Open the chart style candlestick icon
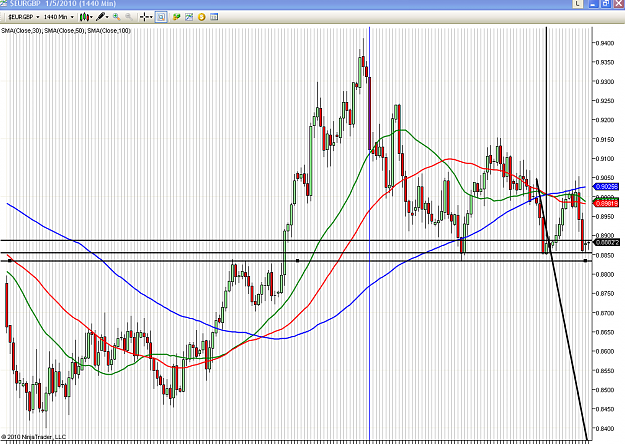Image resolution: width=625 pixels, height=444 pixels. pyautogui.click(x=84, y=17)
